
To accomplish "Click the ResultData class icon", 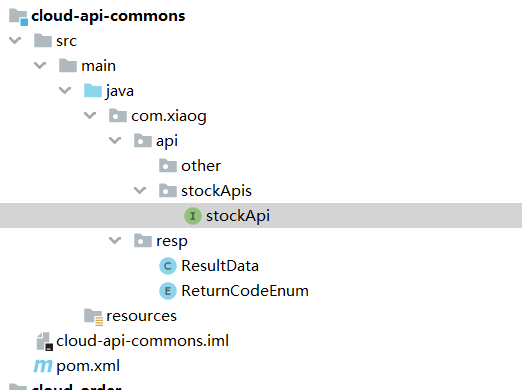I will click(168, 266).
